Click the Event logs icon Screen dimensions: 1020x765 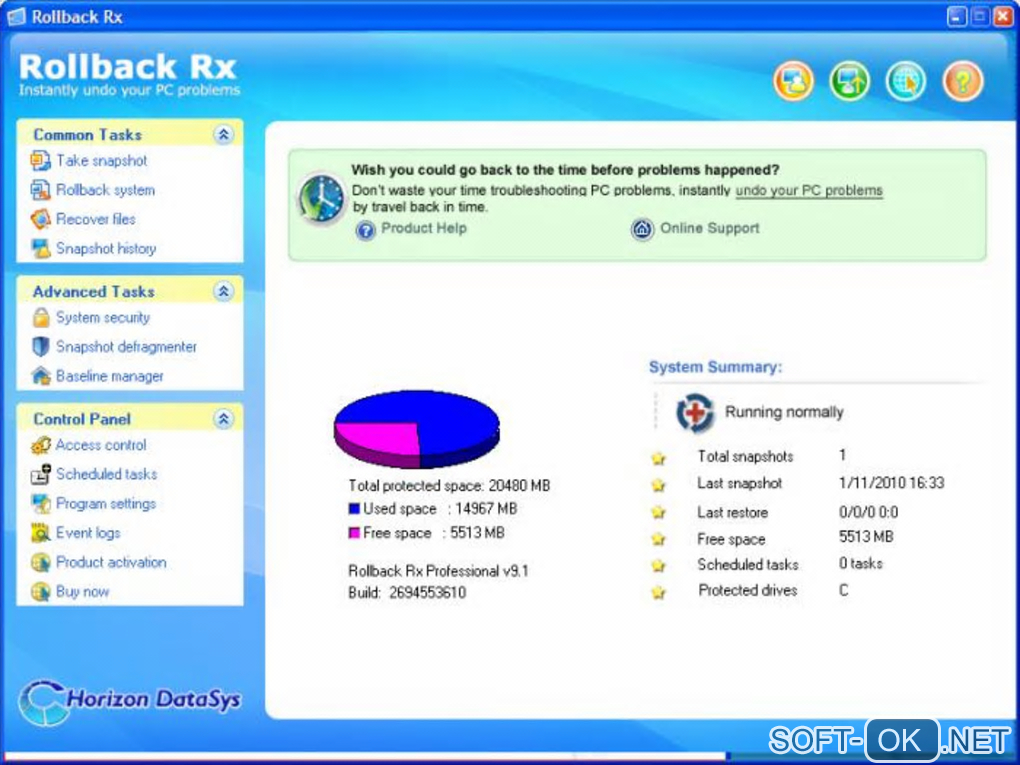pos(40,533)
